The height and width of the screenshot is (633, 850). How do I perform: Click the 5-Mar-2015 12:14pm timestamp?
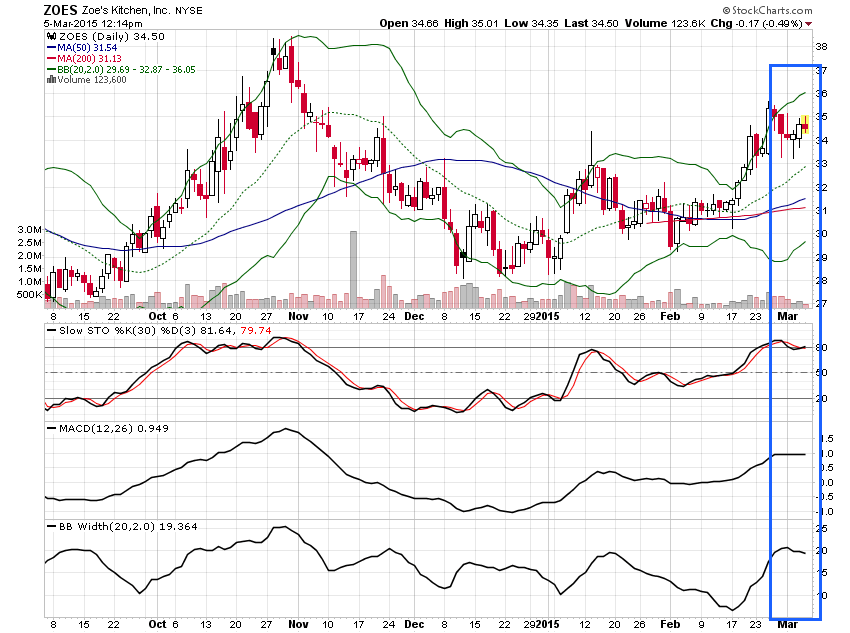click(93, 23)
